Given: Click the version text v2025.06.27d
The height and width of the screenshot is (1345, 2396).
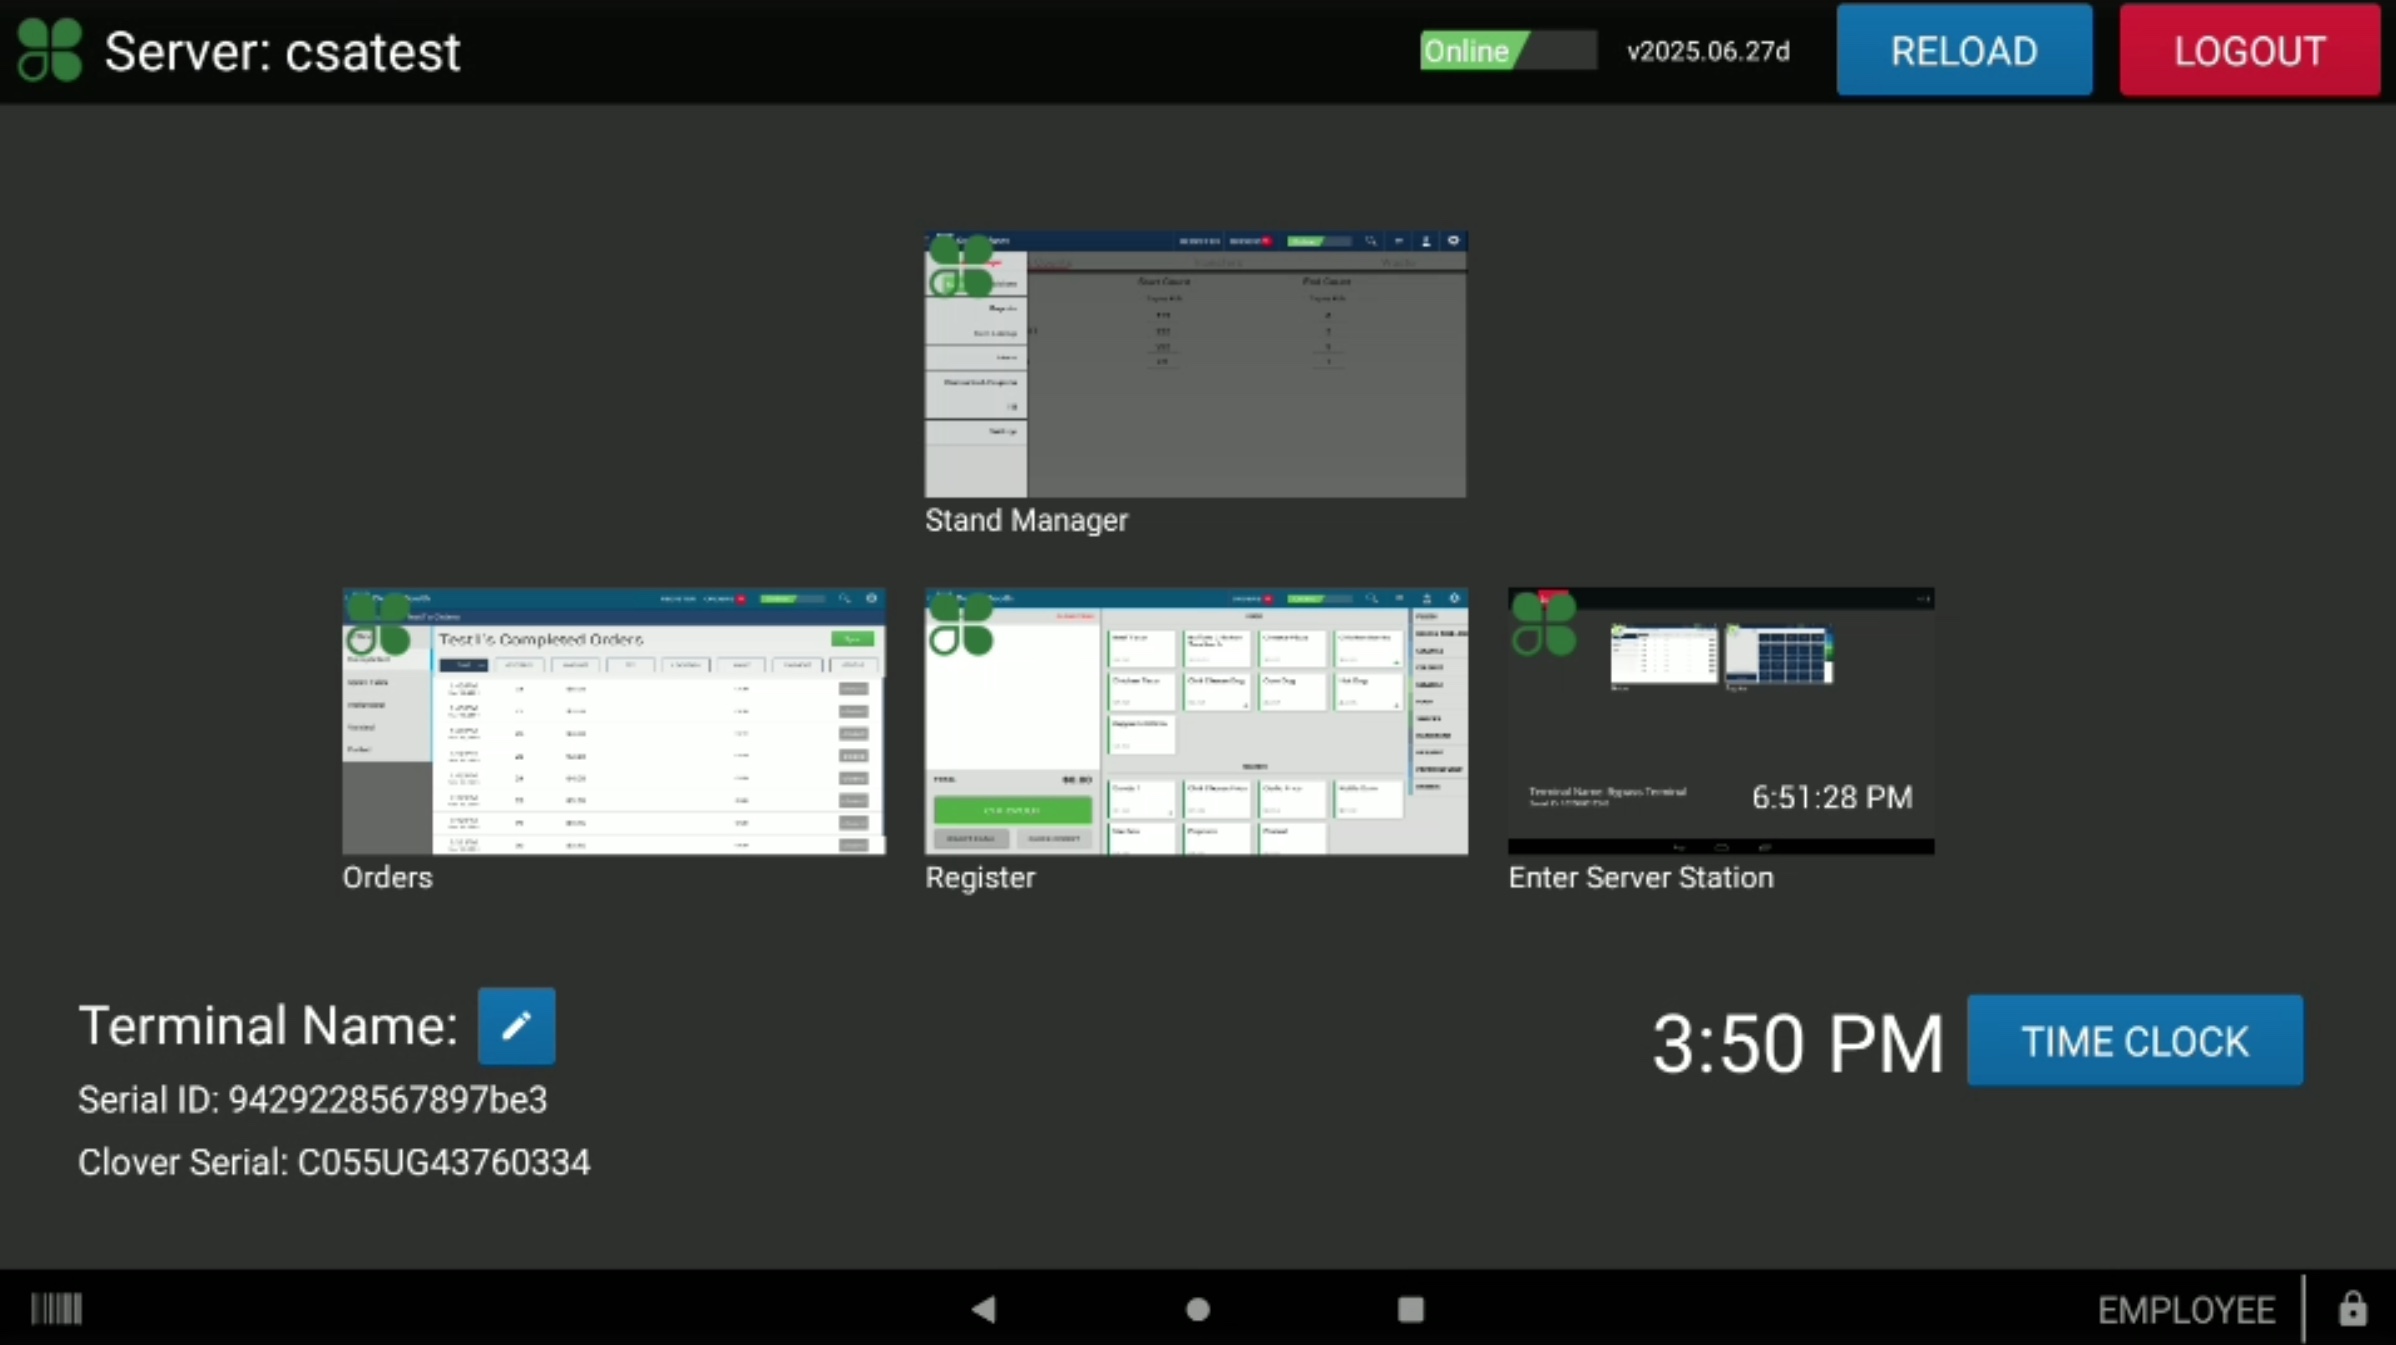Looking at the screenshot, I should point(1708,51).
